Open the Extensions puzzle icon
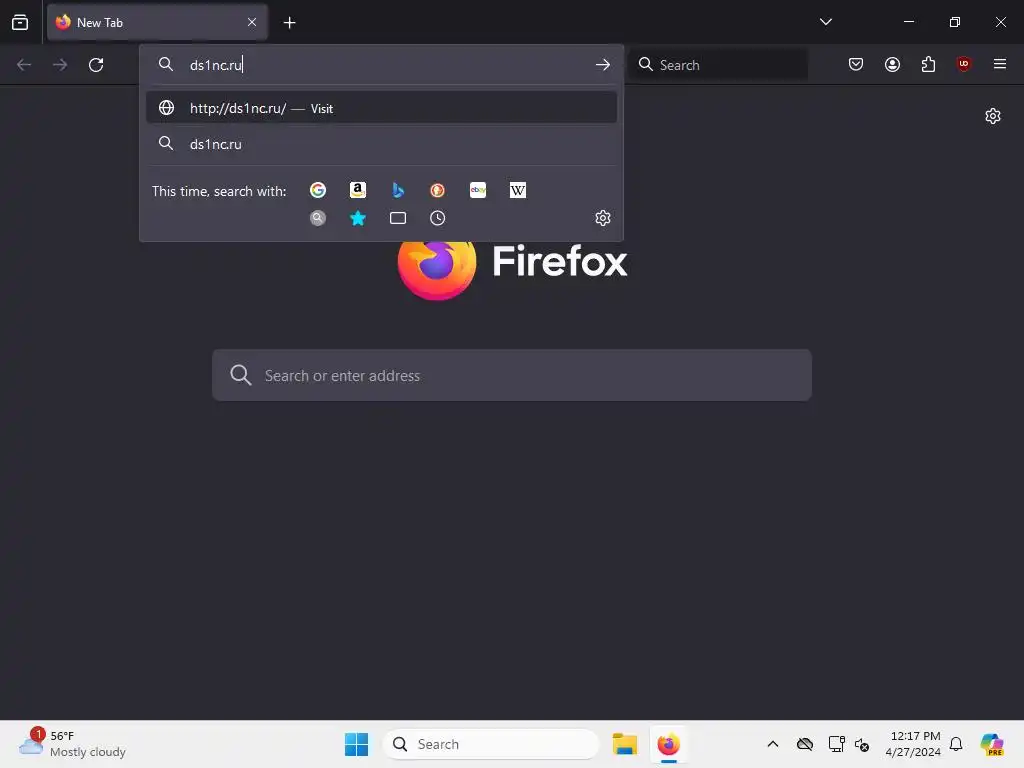This screenshot has height=768, width=1024. 928,64
